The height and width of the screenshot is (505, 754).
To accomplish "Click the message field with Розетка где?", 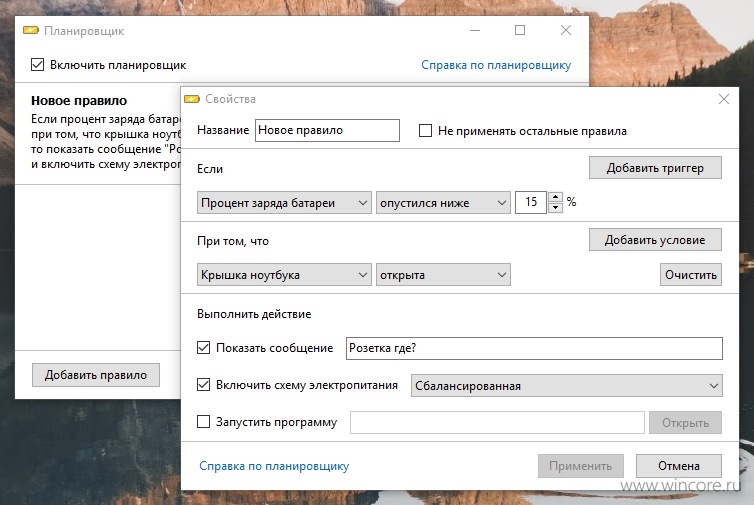I will click(x=534, y=348).
